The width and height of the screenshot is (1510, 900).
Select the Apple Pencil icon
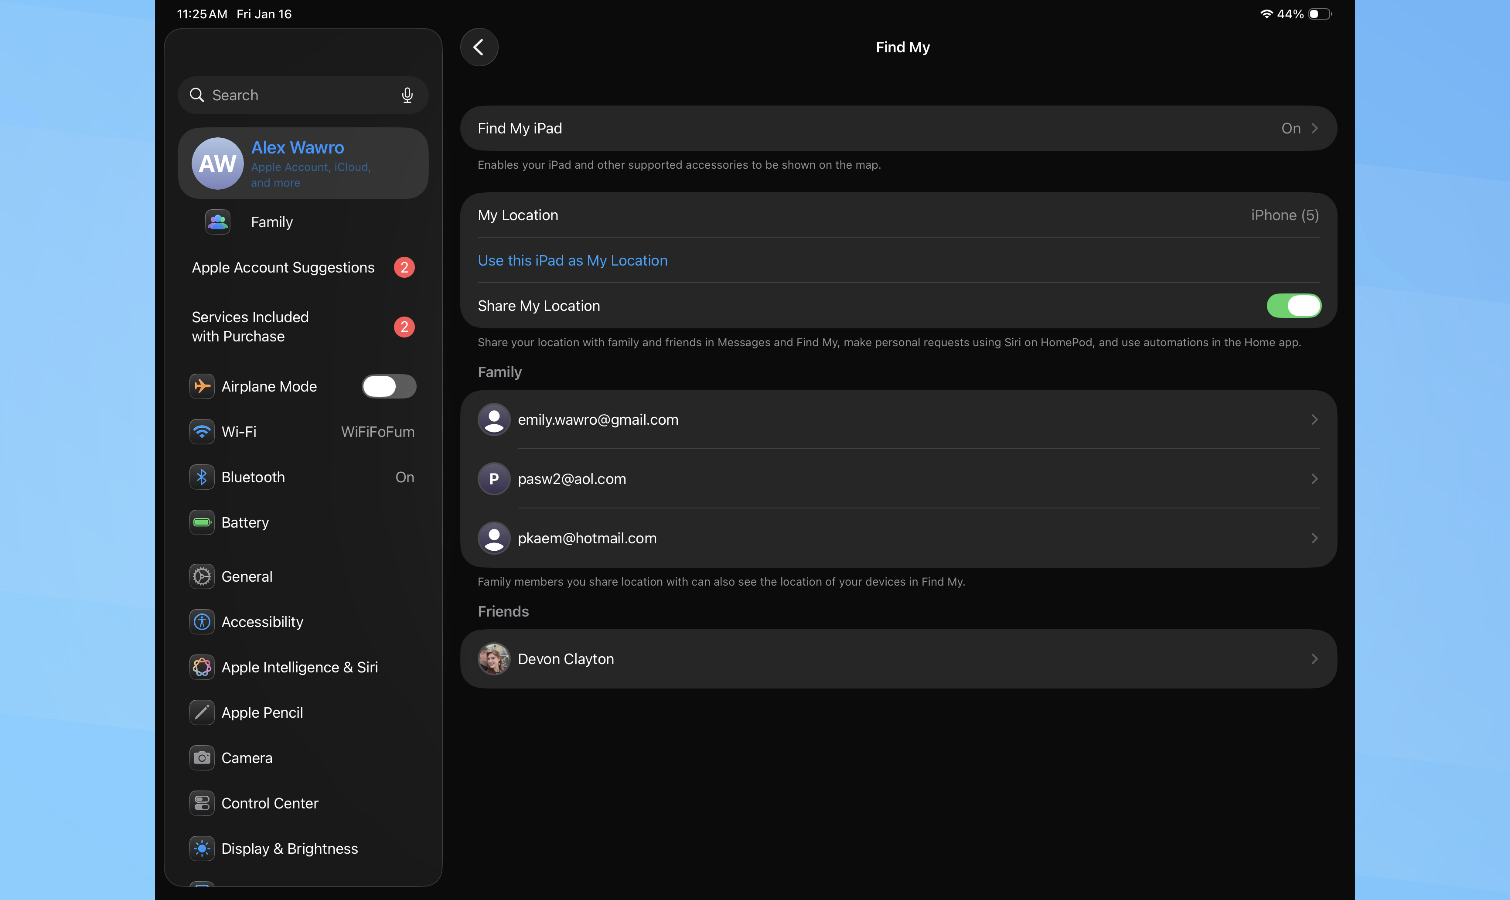(202, 712)
